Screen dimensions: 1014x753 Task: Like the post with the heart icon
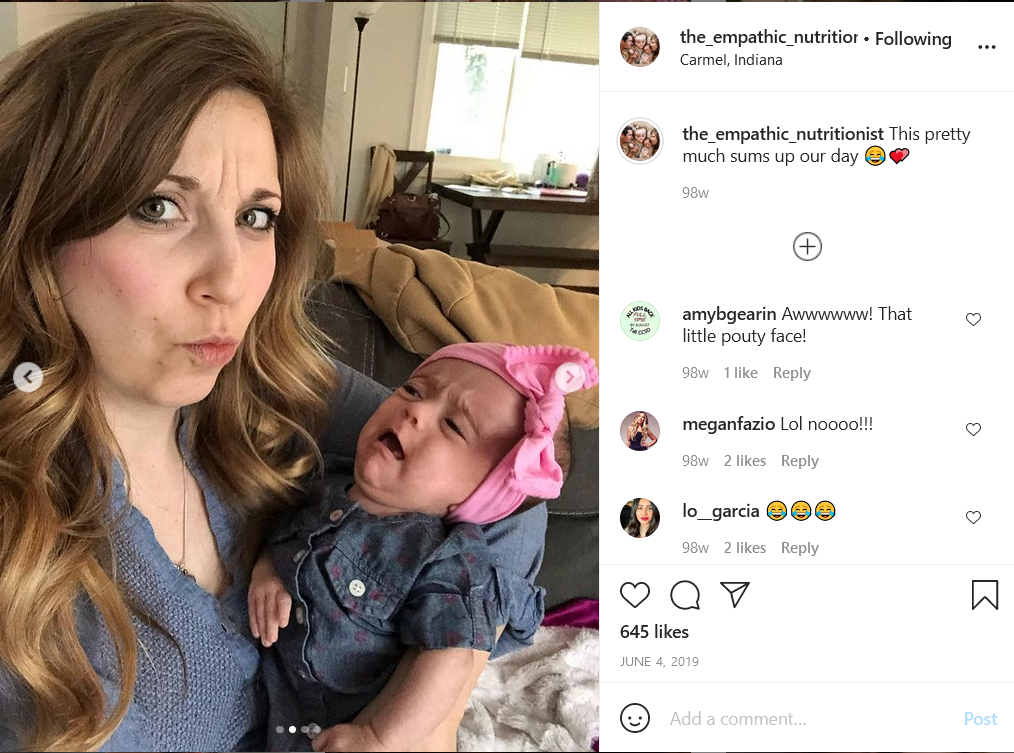coord(634,595)
